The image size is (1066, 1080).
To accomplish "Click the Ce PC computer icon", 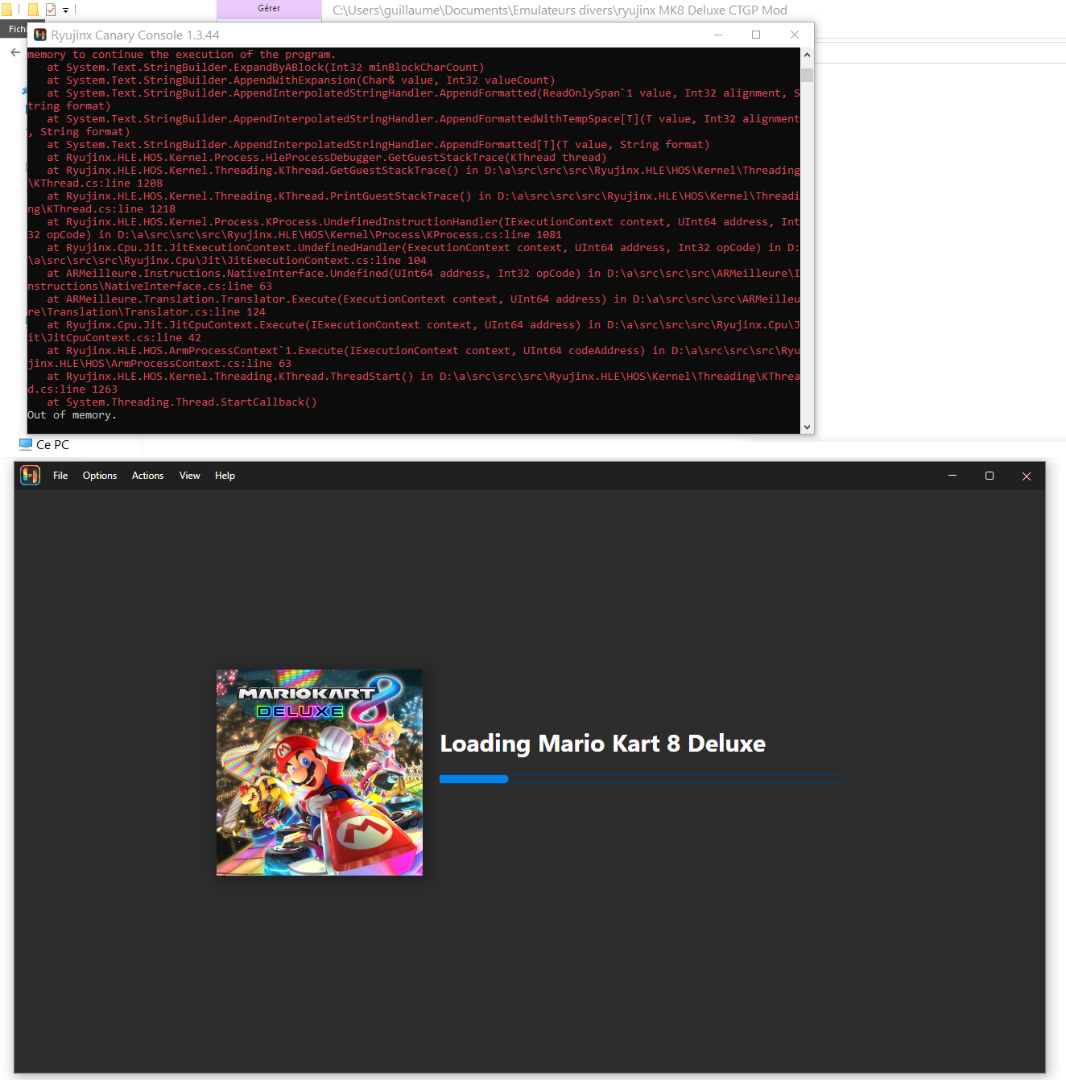I will pyautogui.click(x=25, y=444).
